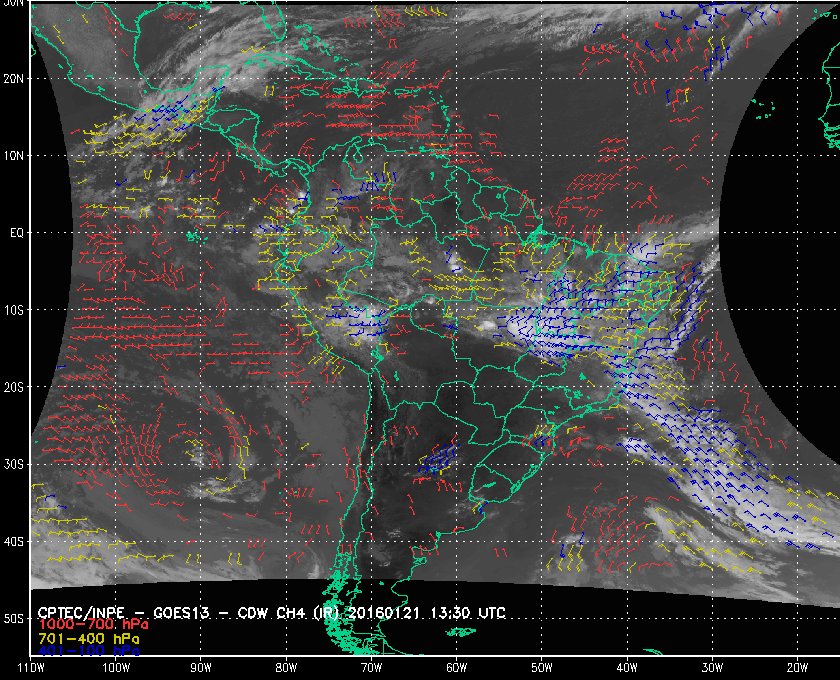Click the blue 401-100 hPa legend entry
Image resolution: width=840 pixels, height=680 pixels.
(x=89, y=651)
